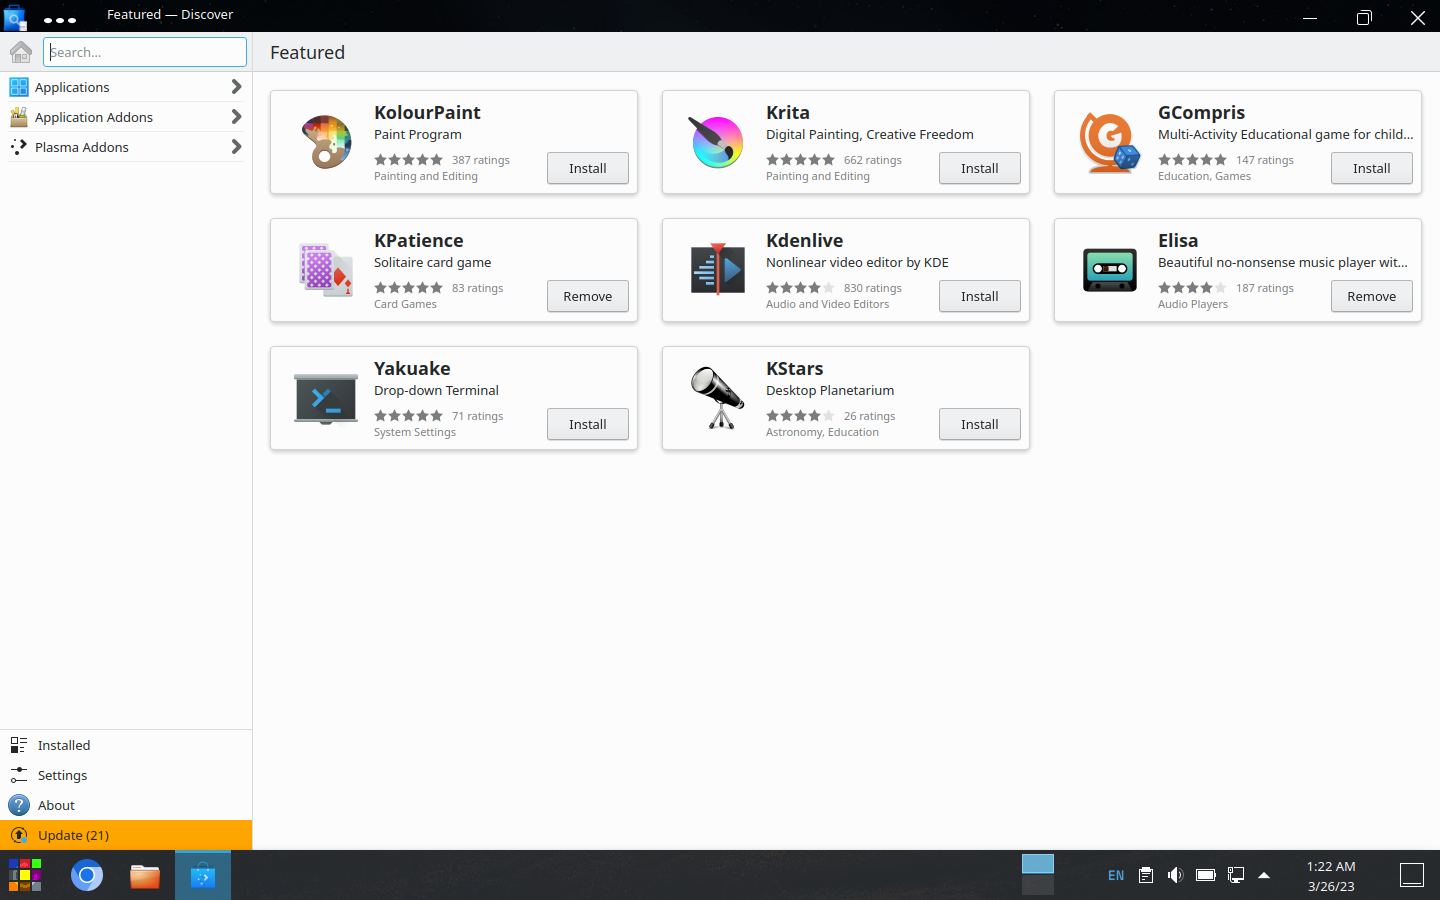Install Yakuake
The width and height of the screenshot is (1440, 900).
[x=588, y=424]
